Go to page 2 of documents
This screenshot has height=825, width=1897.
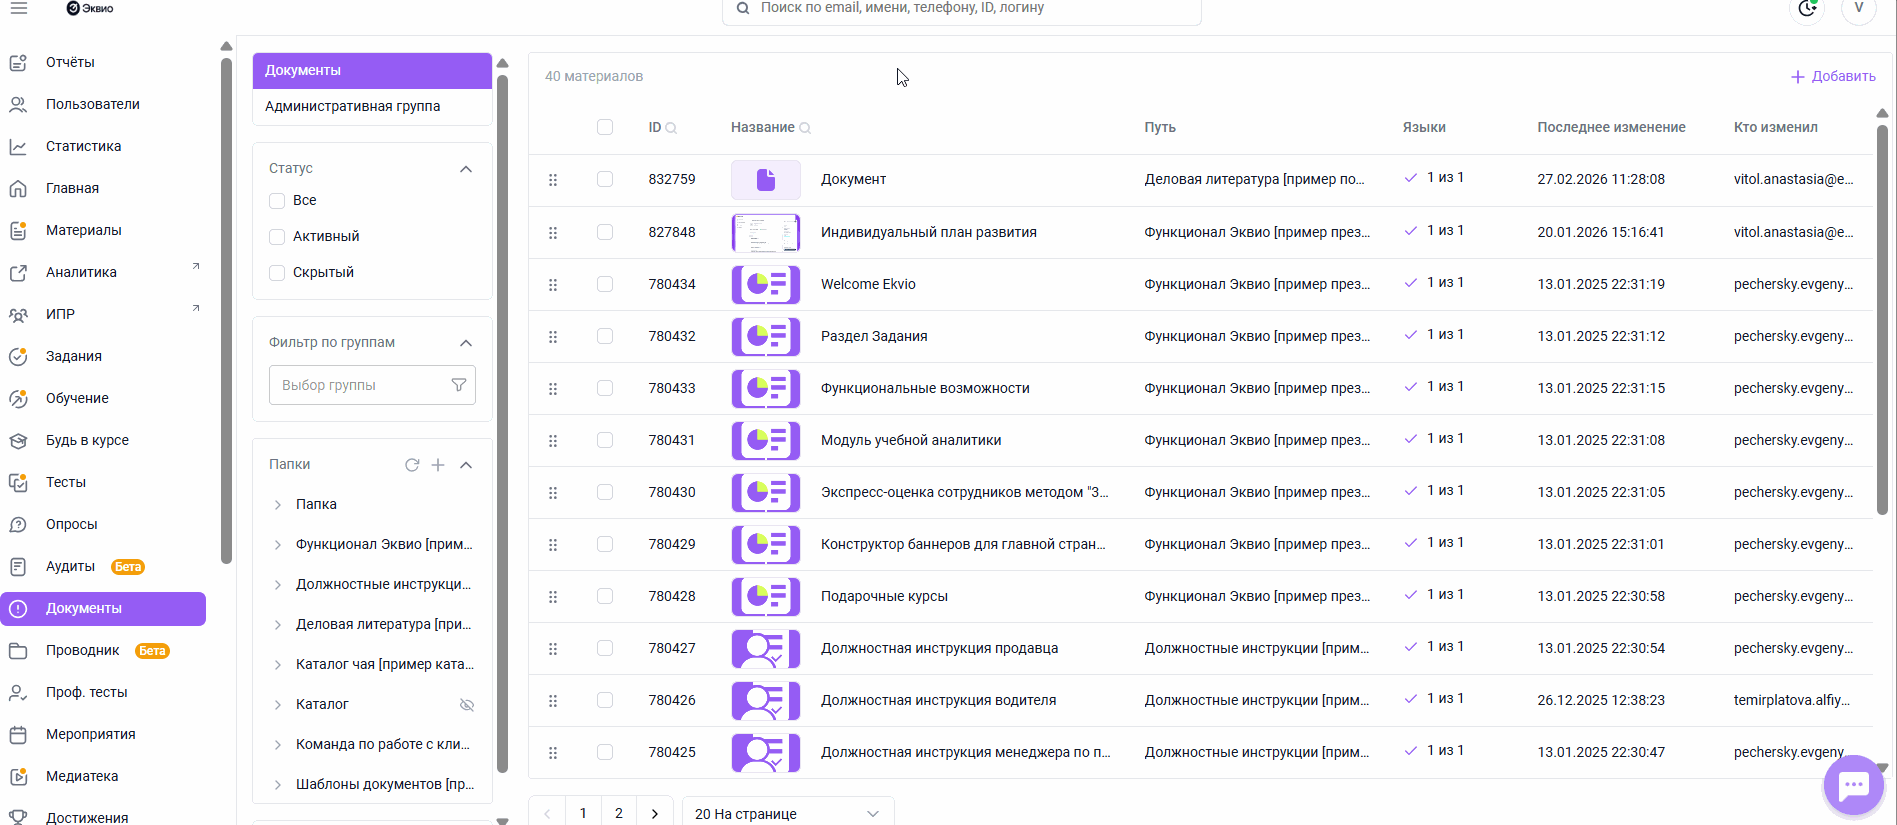(x=619, y=813)
